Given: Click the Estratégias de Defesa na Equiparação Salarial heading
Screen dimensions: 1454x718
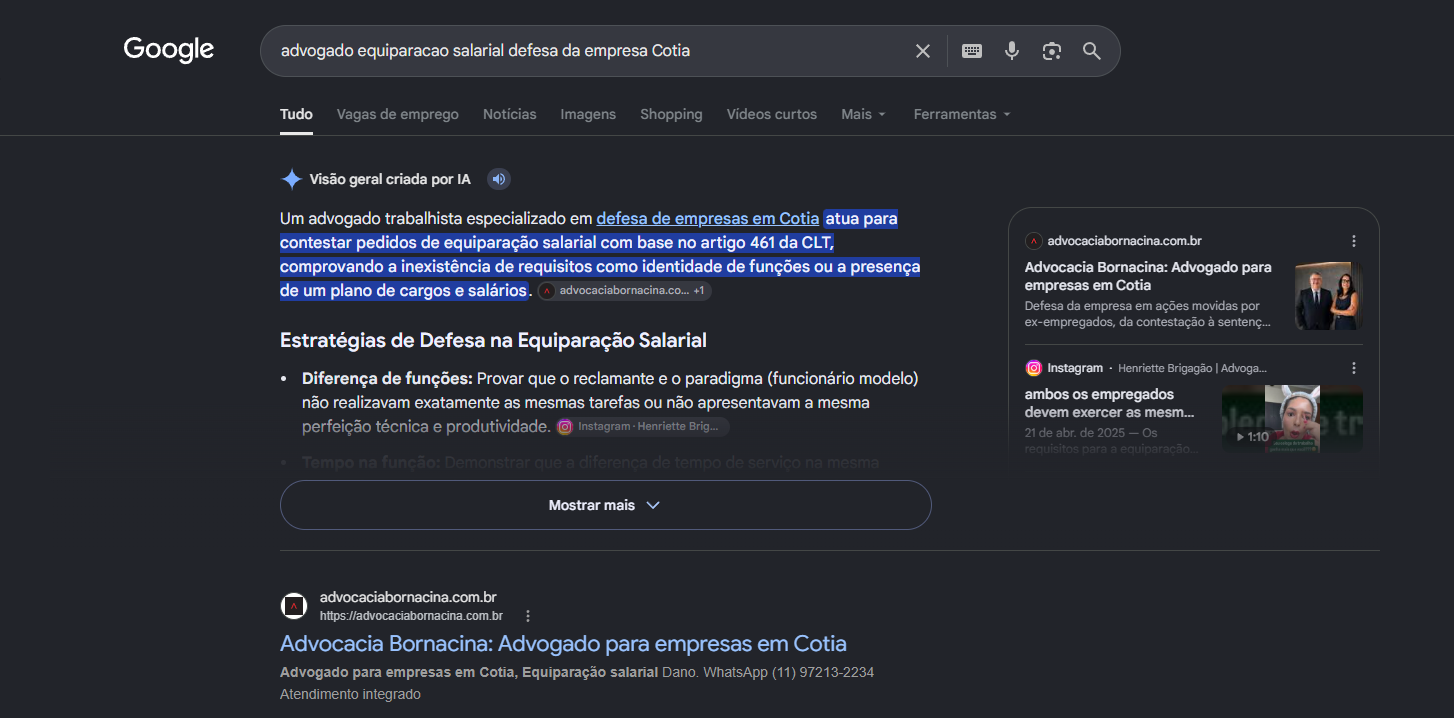Looking at the screenshot, I should [493, 340].
